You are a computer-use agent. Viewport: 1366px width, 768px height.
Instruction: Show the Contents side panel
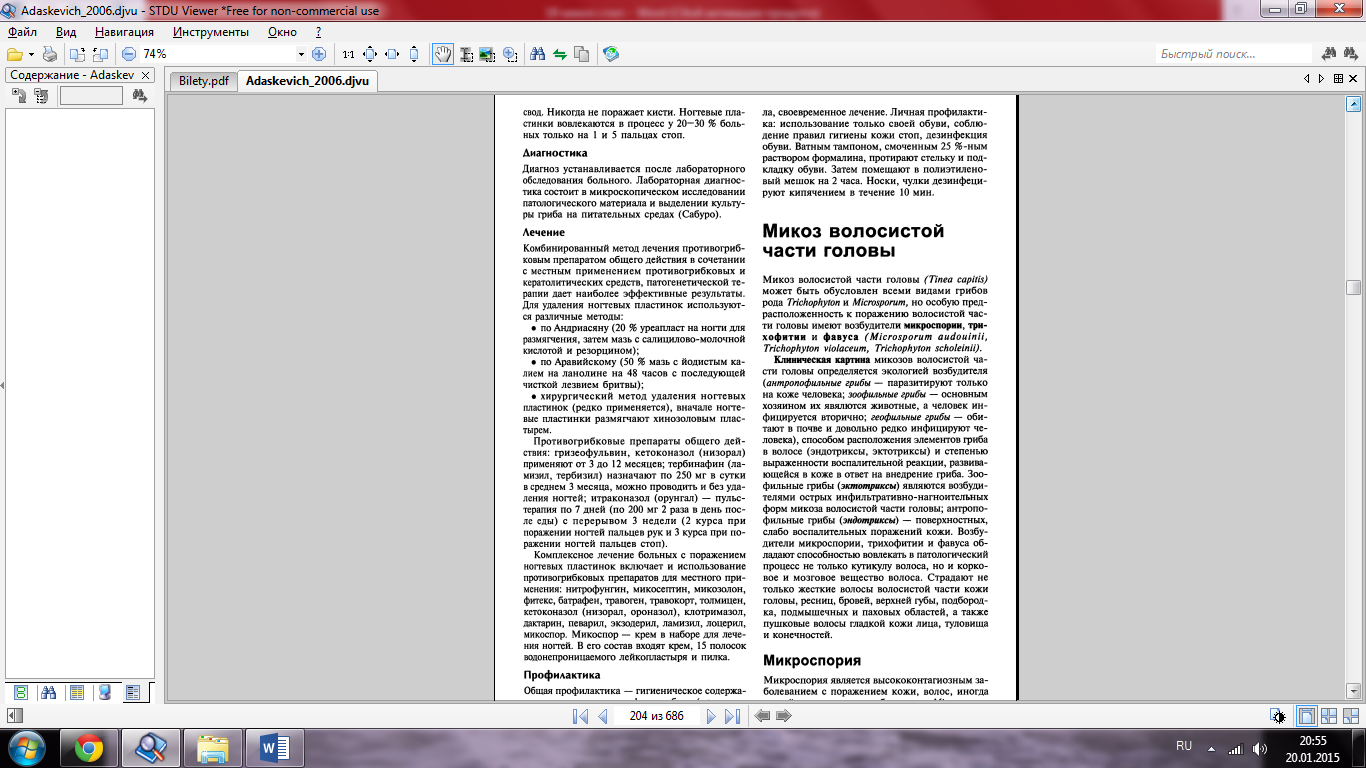tap(133, 692)
